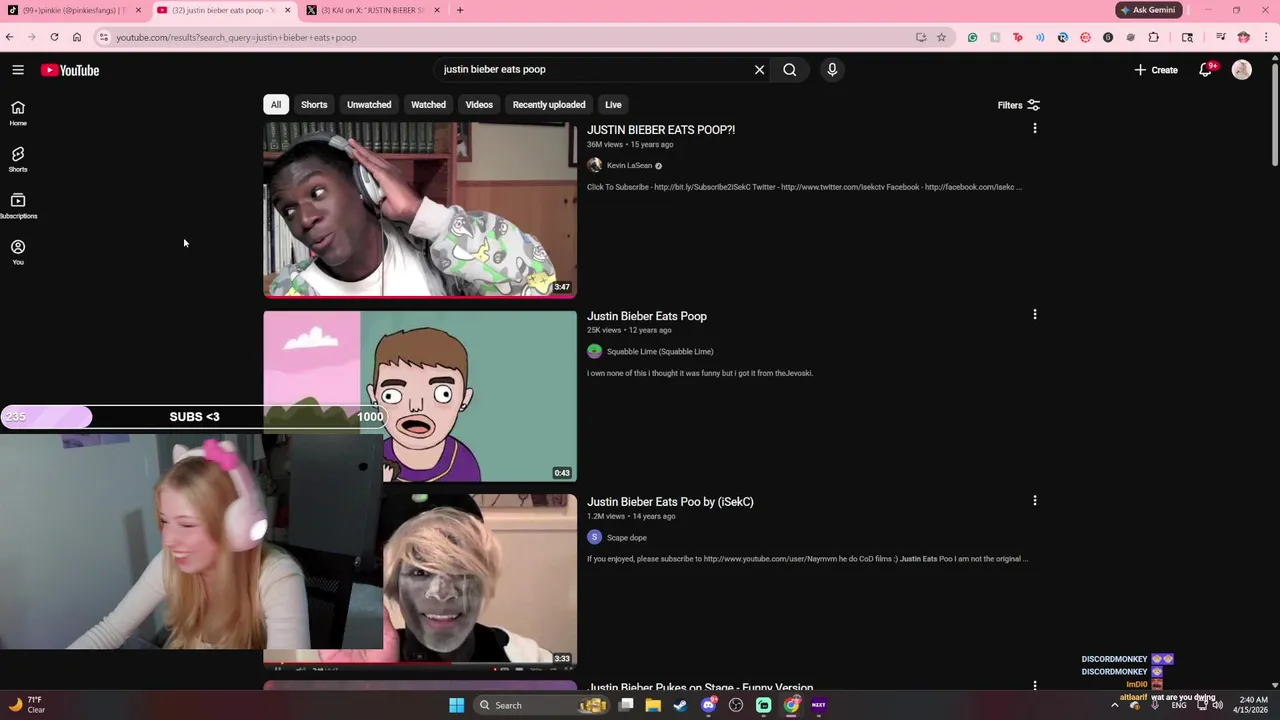Select the All filter chip

[x=276, y=104]
